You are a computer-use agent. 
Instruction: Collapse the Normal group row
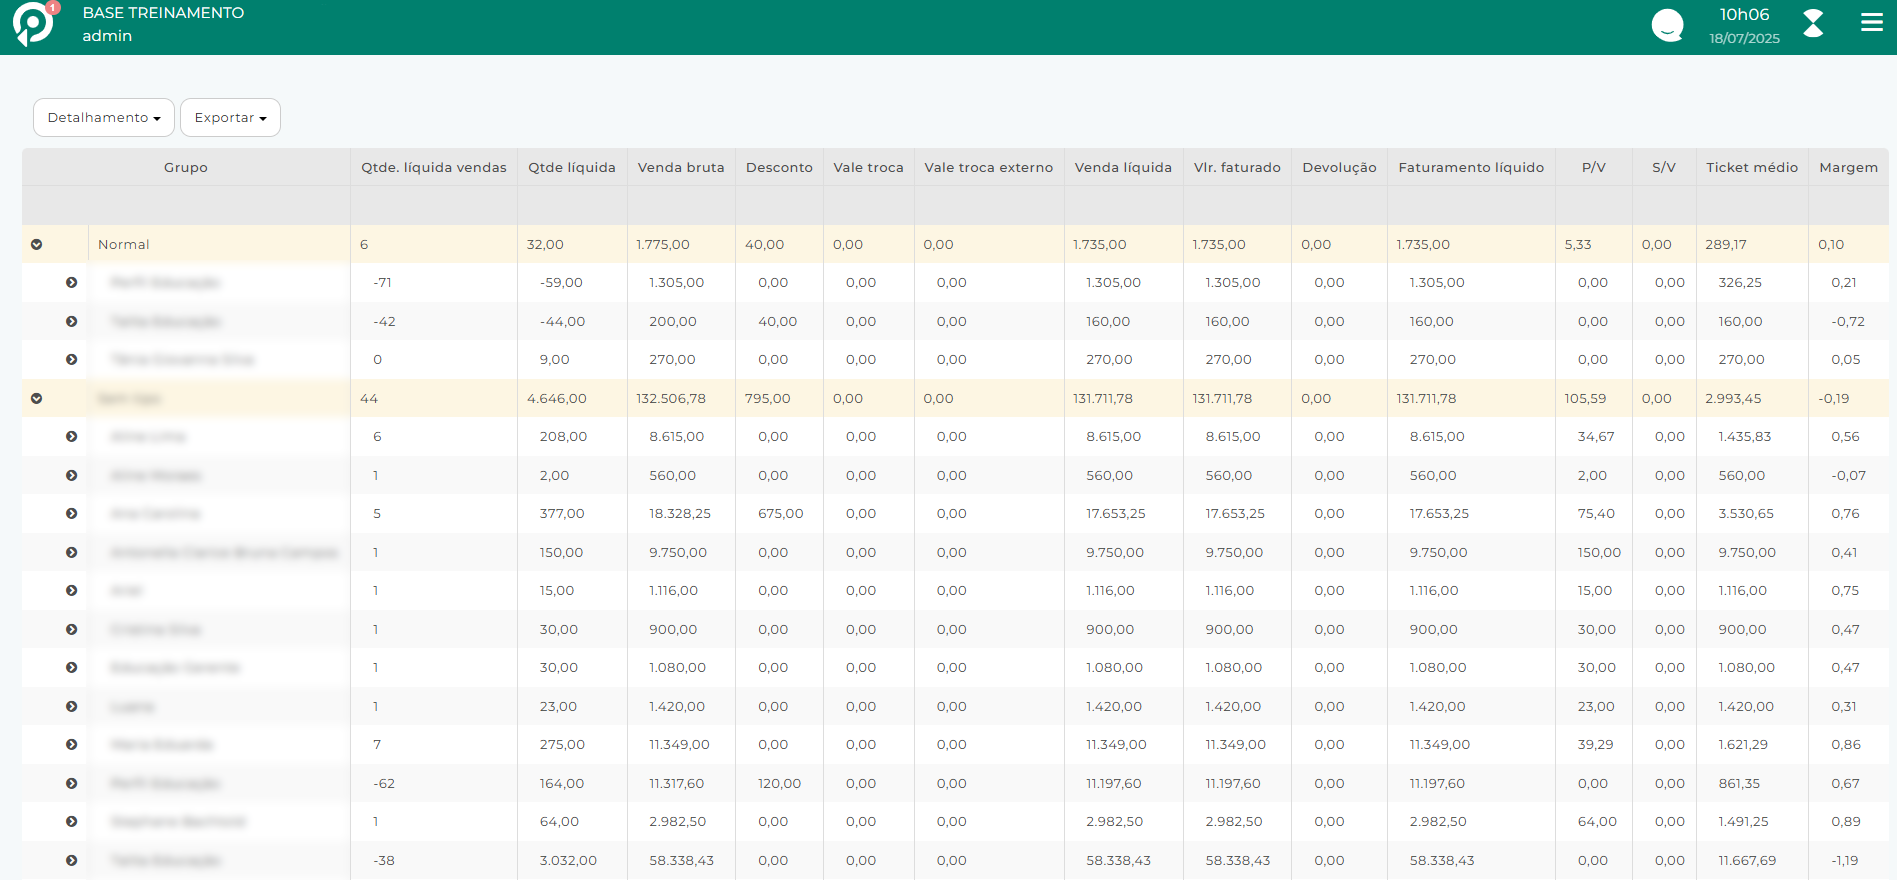(37, 245)
